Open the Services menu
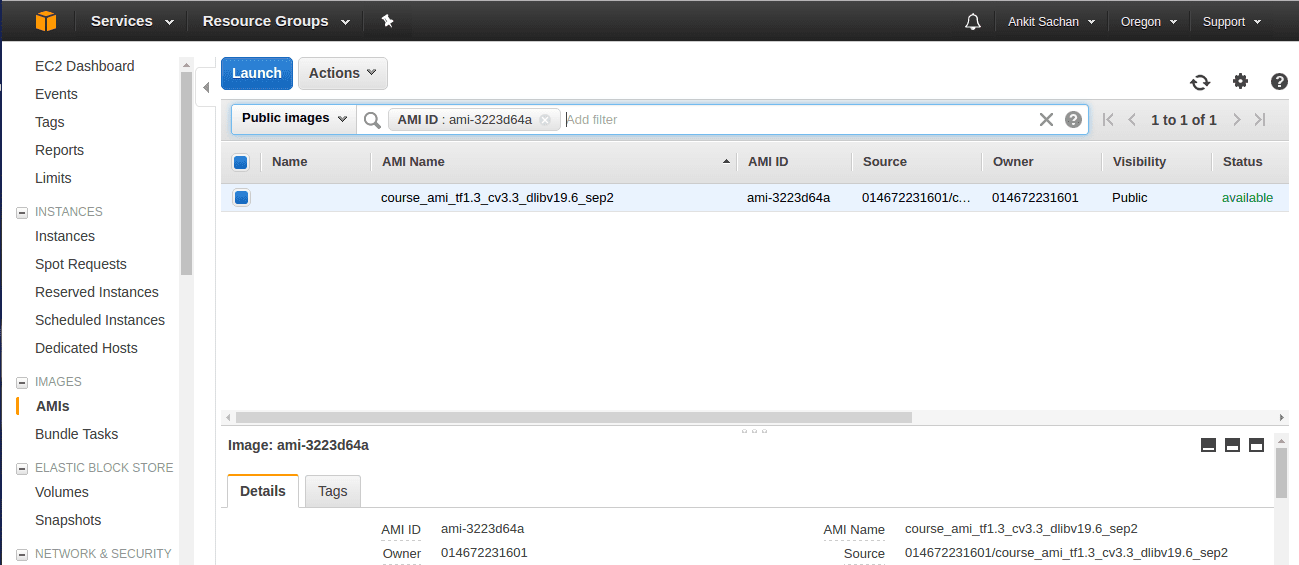This screenshot has width=1299, height=565. (132, 21)
